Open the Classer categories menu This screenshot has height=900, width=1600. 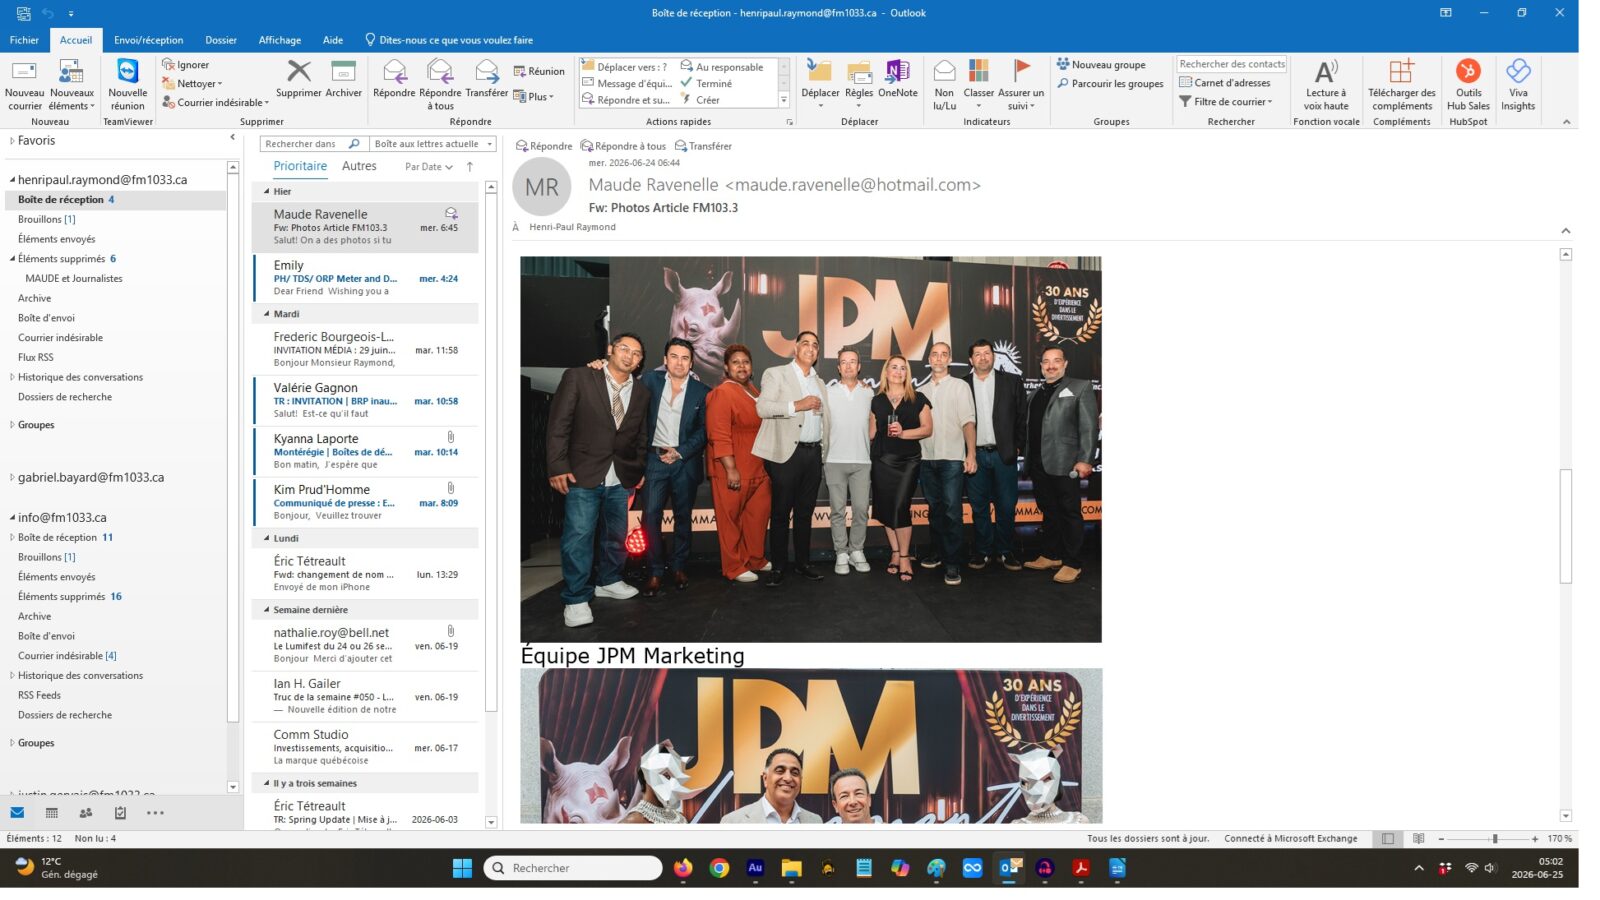coord(979,84)
